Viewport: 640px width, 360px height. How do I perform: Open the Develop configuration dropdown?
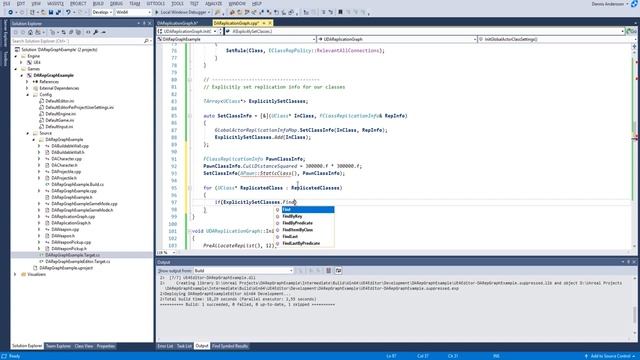click(102, 12)
